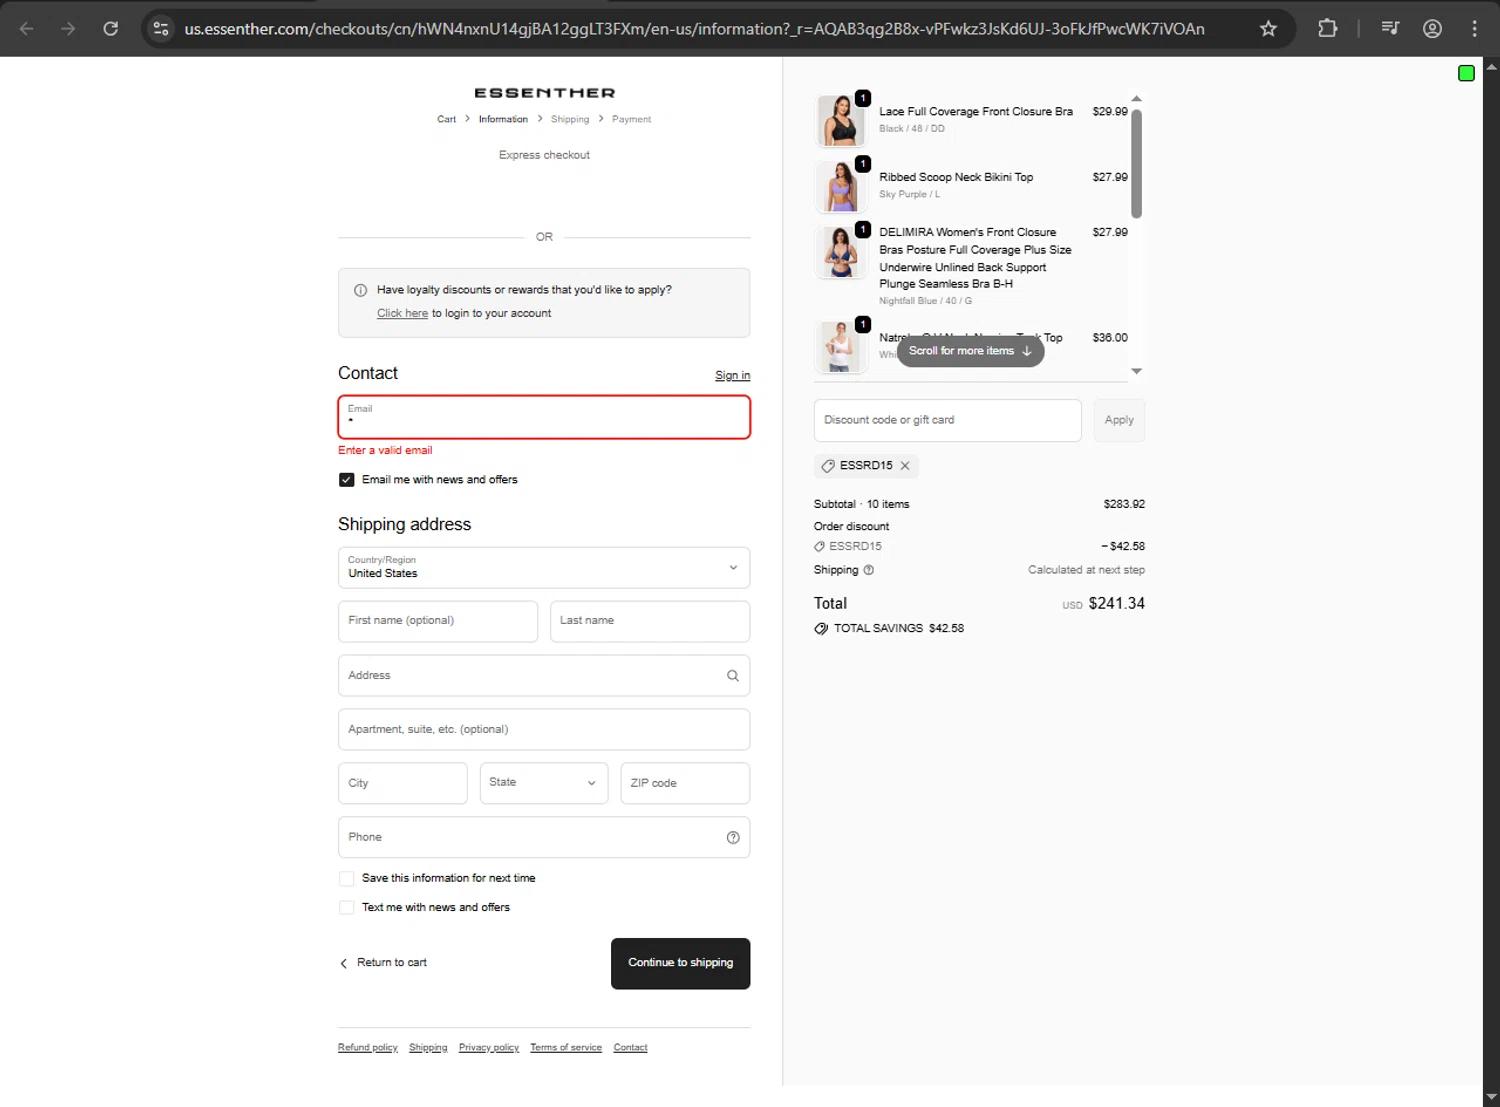Click the browser forward arrow
This screenshot has width=1500, height=1107.
[x=68, y=29]
